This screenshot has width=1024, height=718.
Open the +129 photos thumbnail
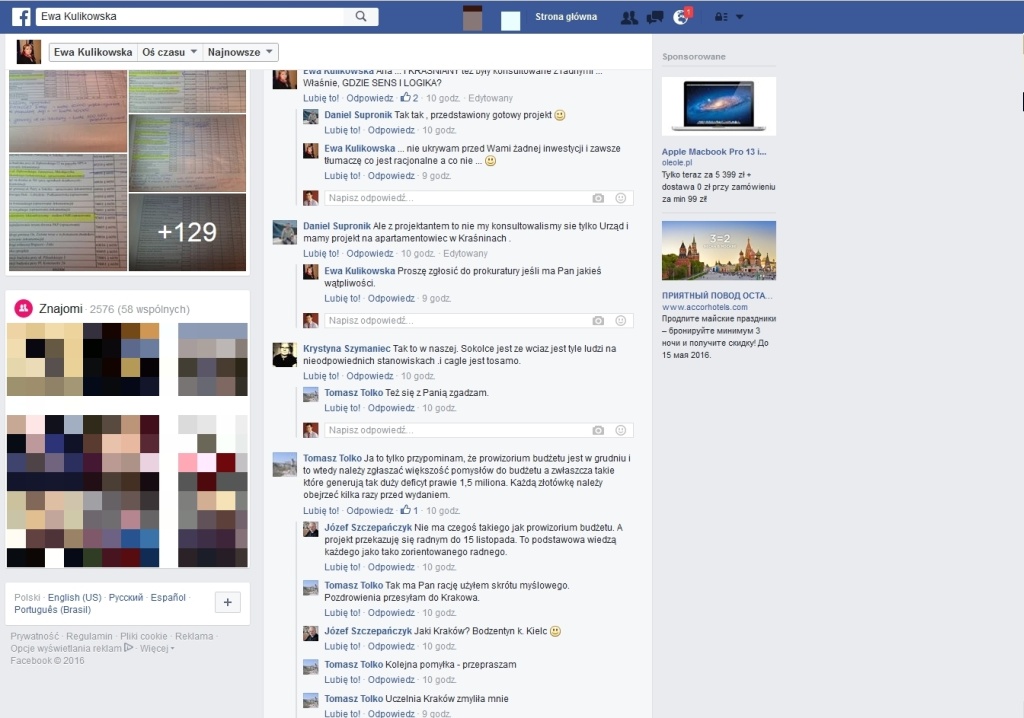coord(187,232)
